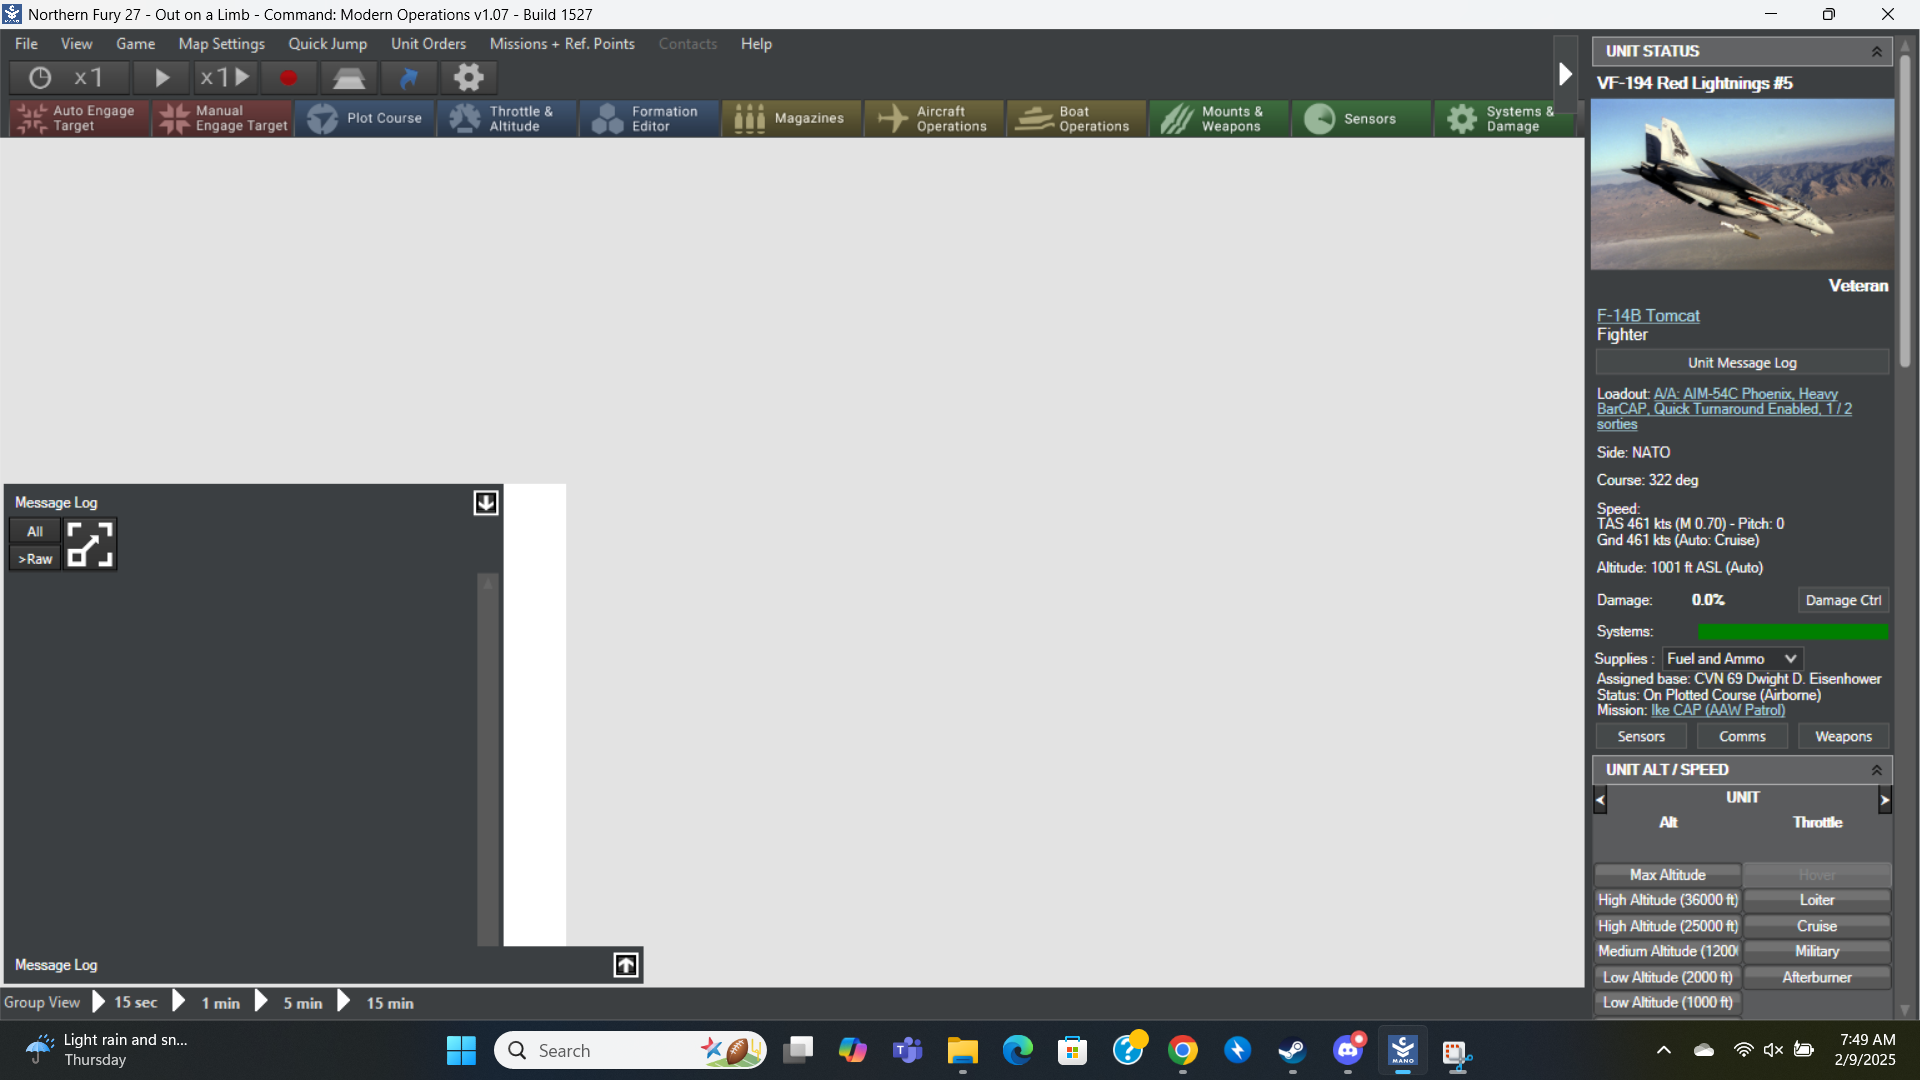
Task: Select the Medium Altitude preset
Action: [1667, 952]
